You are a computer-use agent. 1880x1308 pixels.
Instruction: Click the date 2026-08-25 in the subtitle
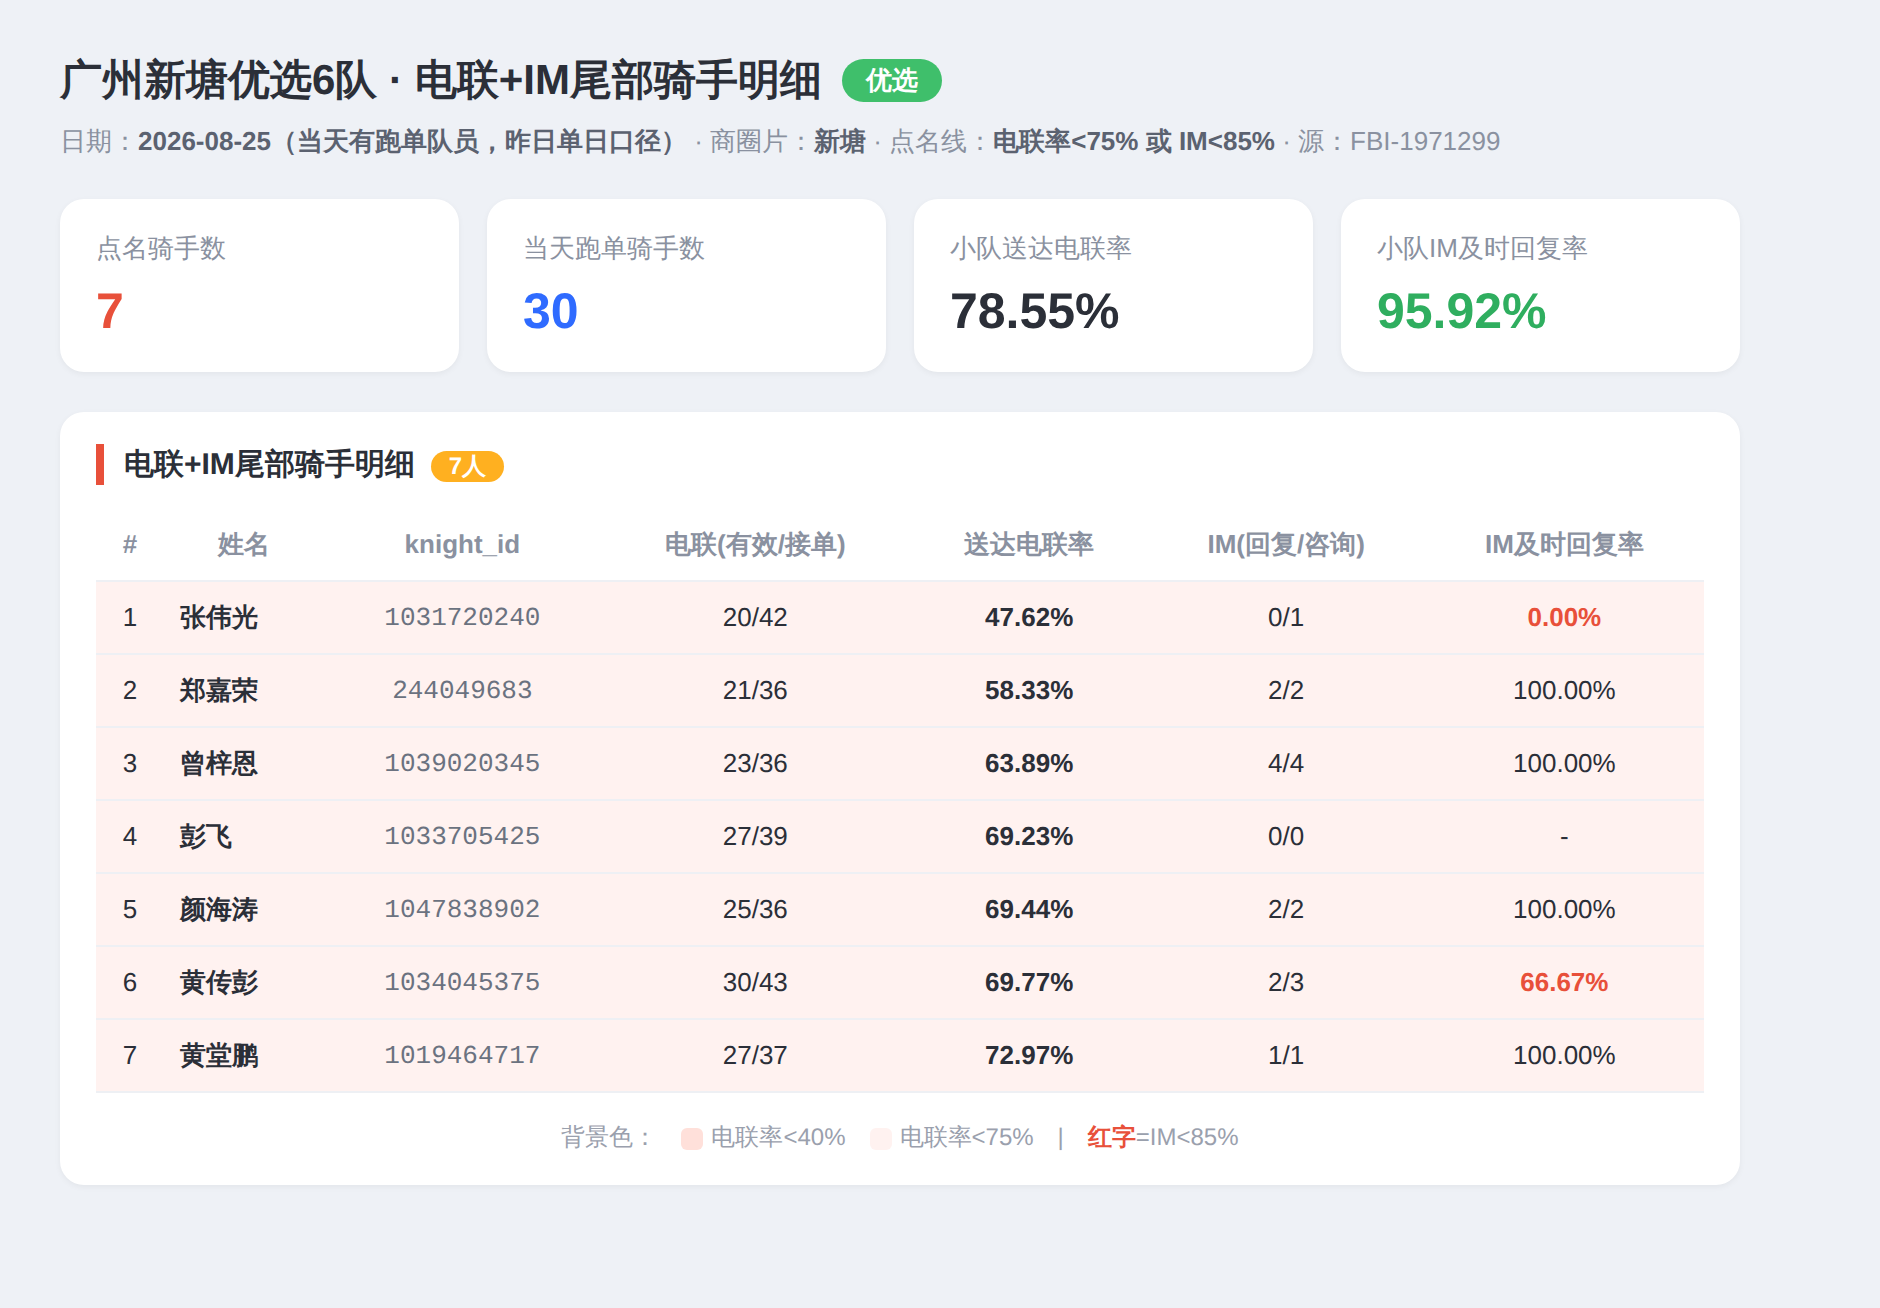[204, 141]
